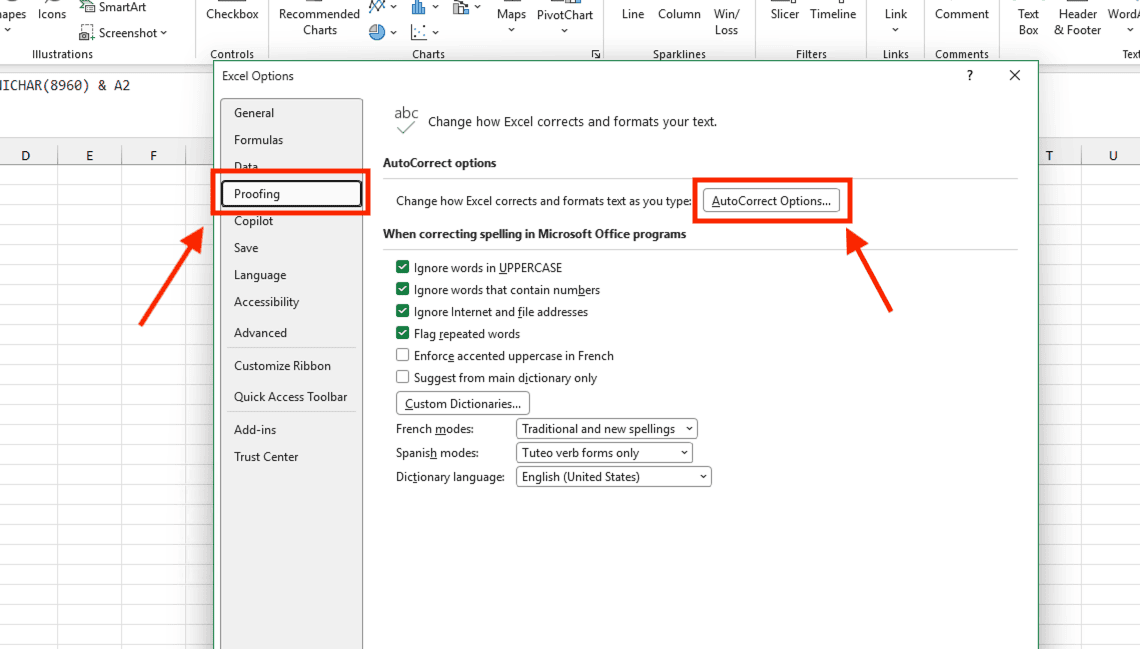Screen dimensions: 1140x649
Task: Open help for Excel Options dialog
Action: coord(969,76)
